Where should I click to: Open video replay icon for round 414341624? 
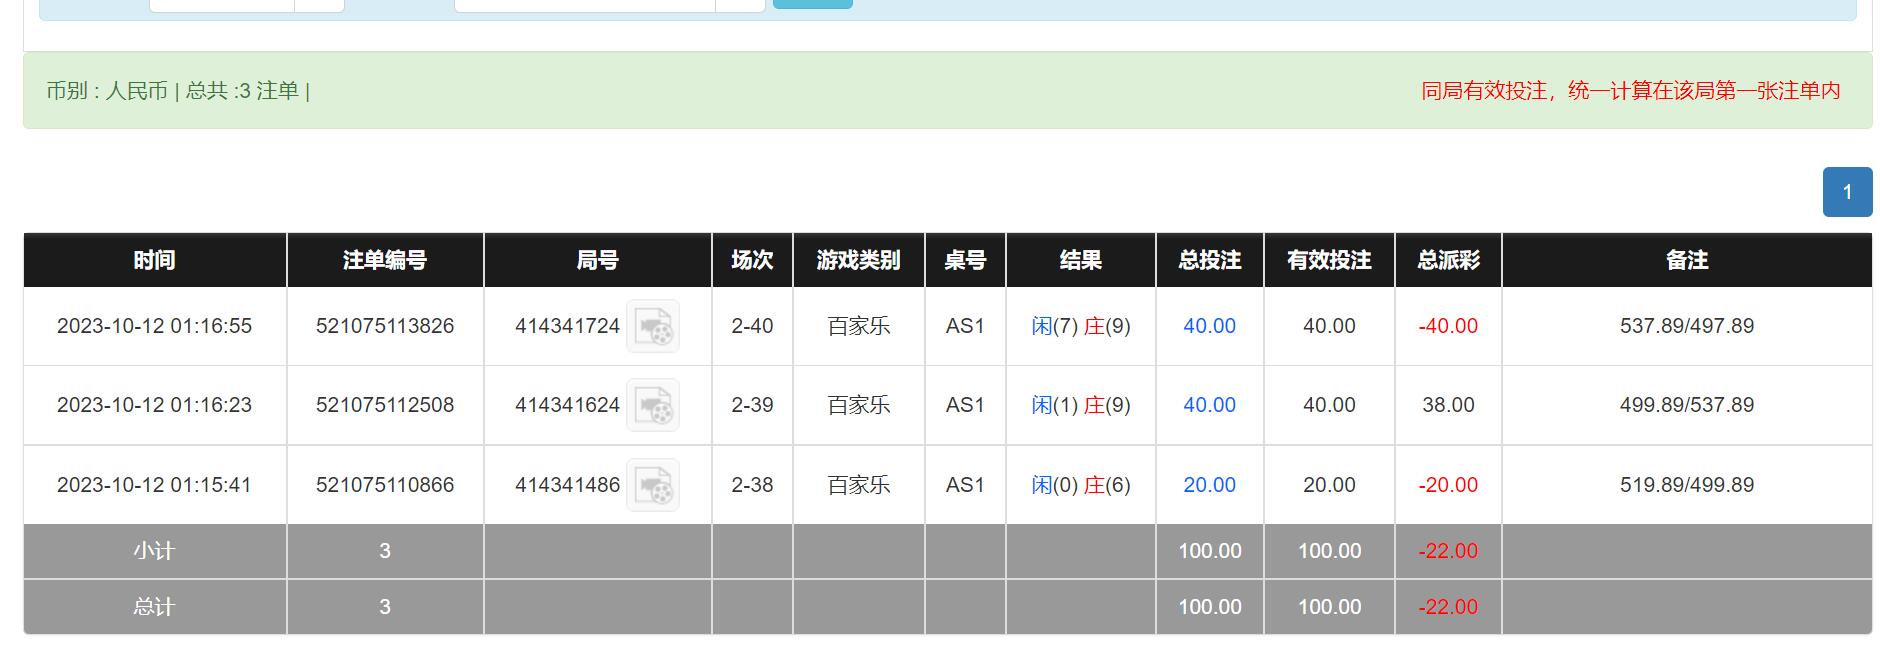click(x=652, y=405)
